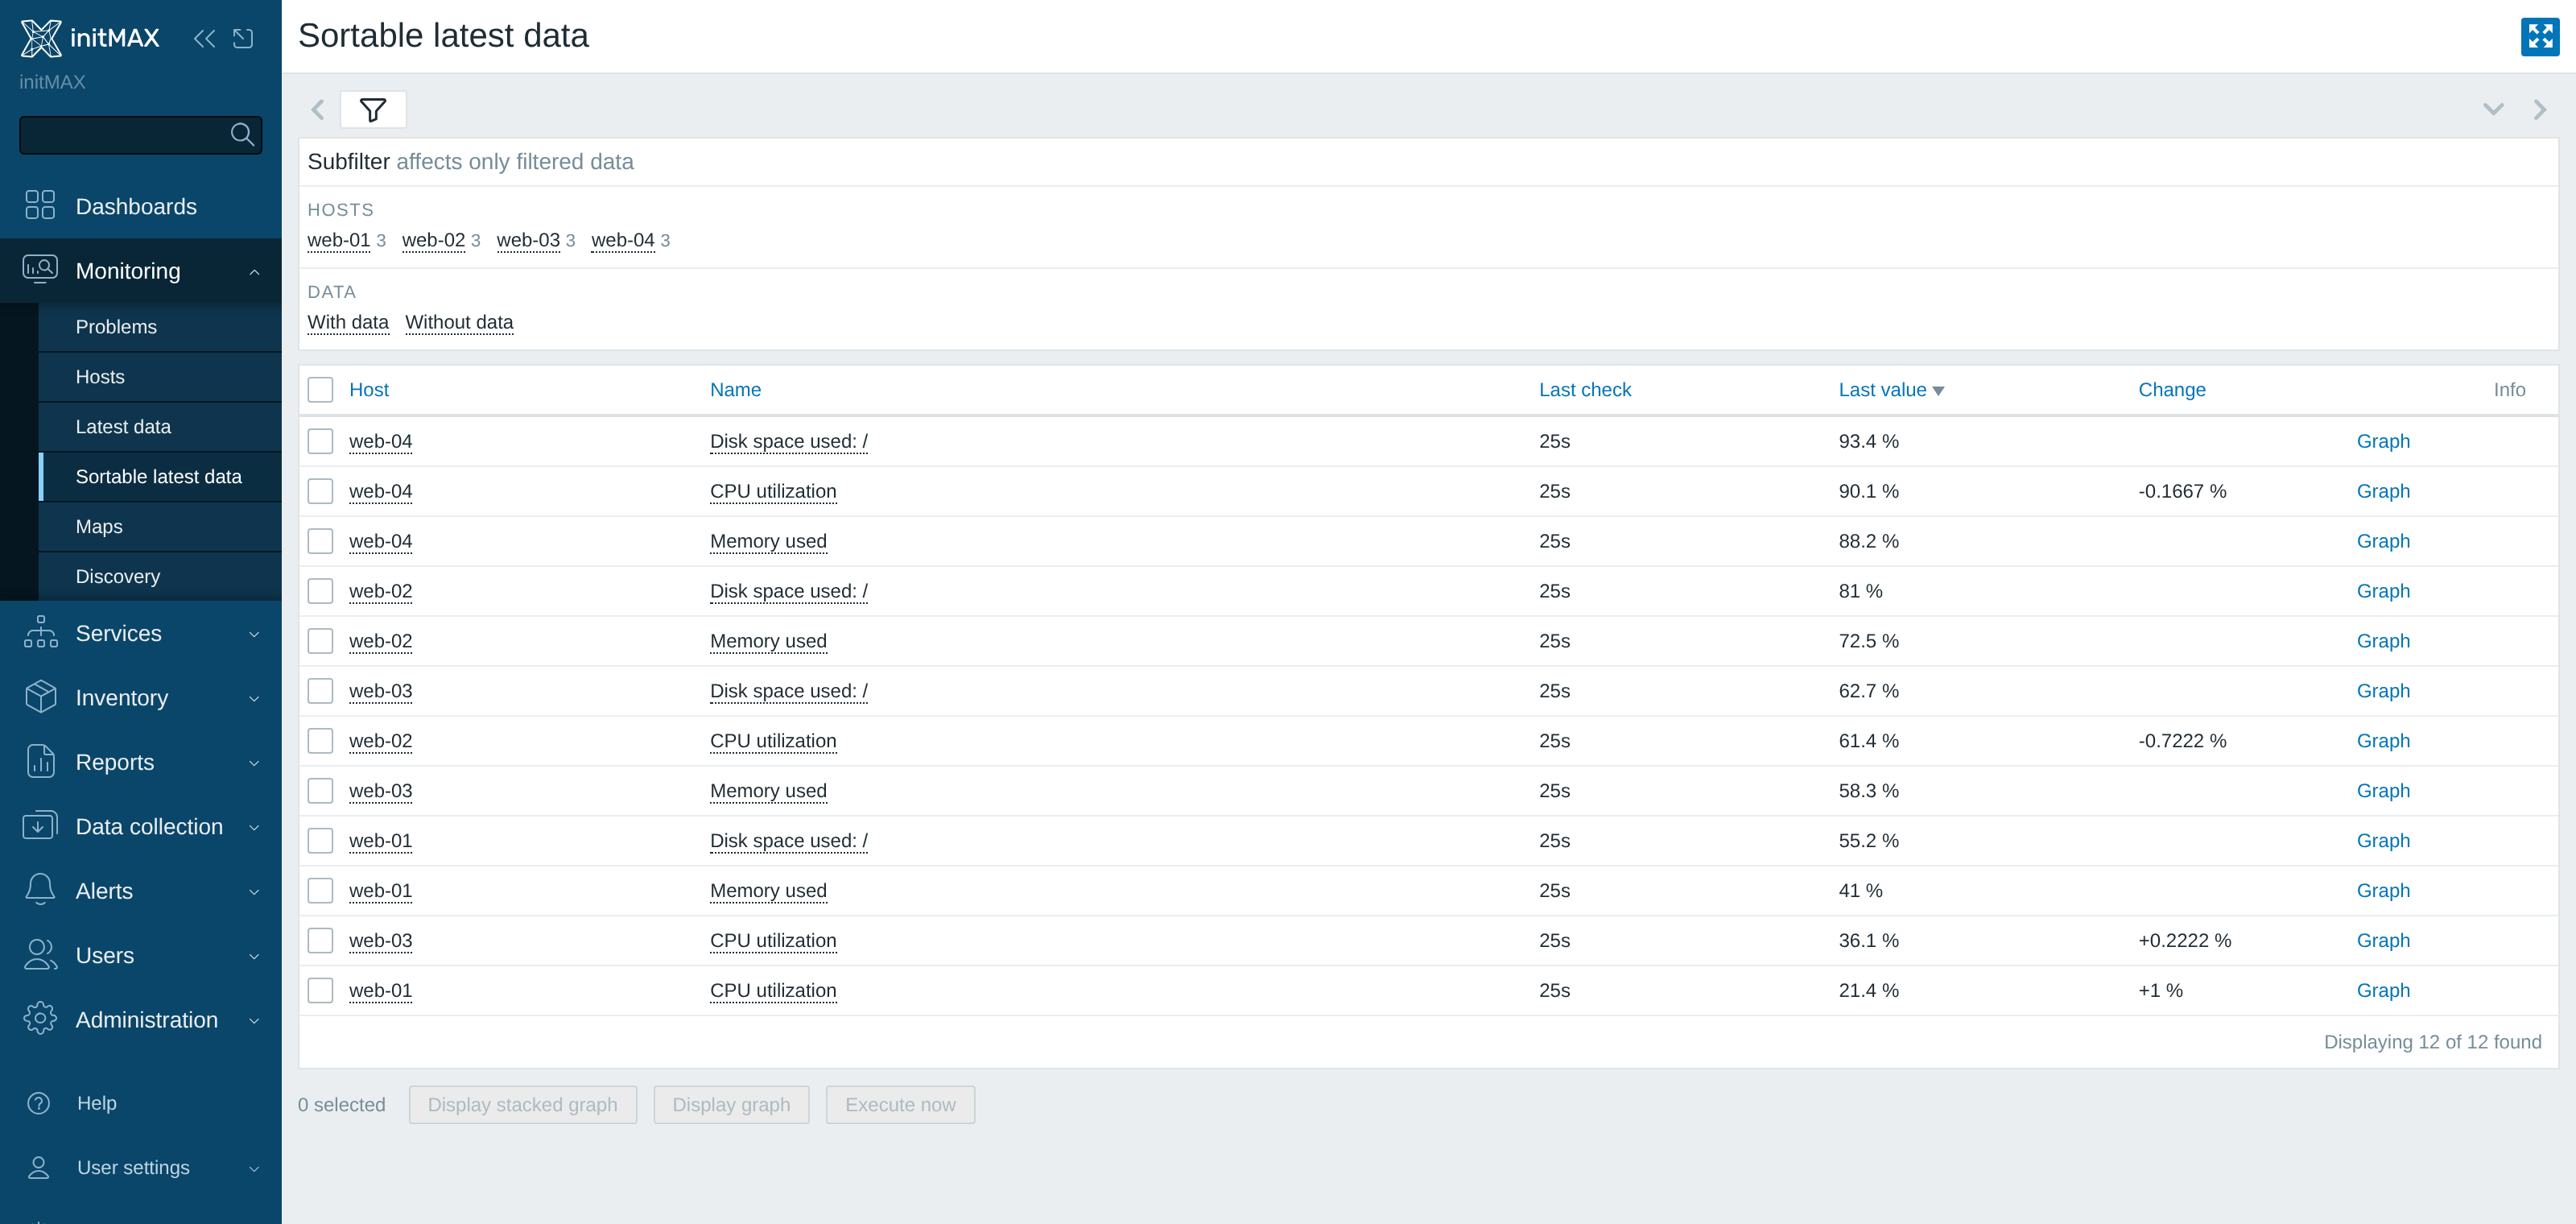Go to next filter tab arrow
The width and height of the screenshot is (2576, 1224).
coord(2540,110)
